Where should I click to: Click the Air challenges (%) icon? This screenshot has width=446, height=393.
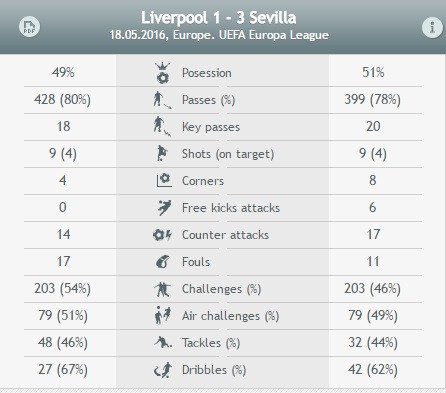[163, 316]
